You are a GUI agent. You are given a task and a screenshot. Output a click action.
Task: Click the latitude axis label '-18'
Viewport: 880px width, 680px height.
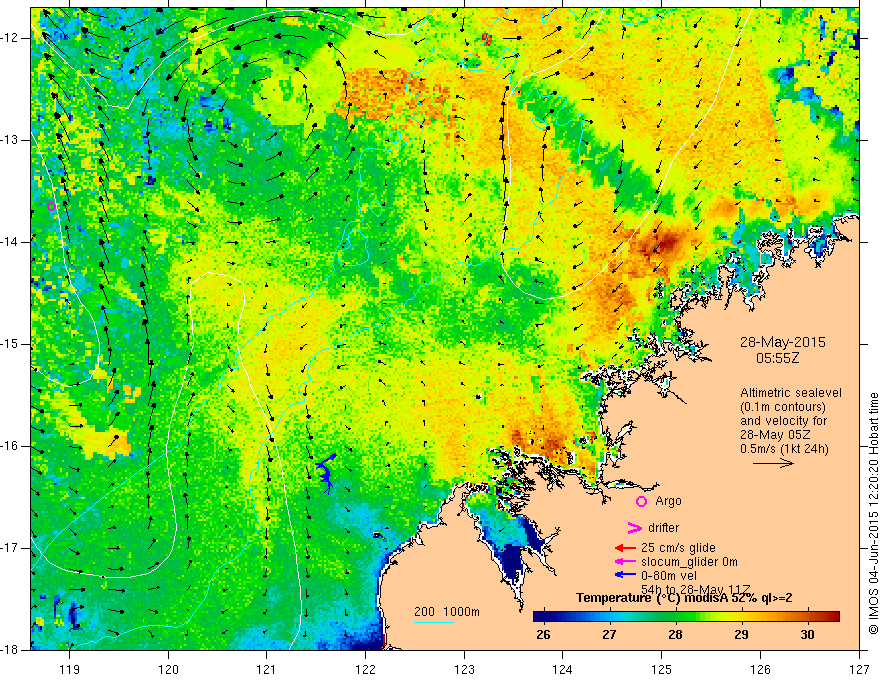(x=11, y=650)
